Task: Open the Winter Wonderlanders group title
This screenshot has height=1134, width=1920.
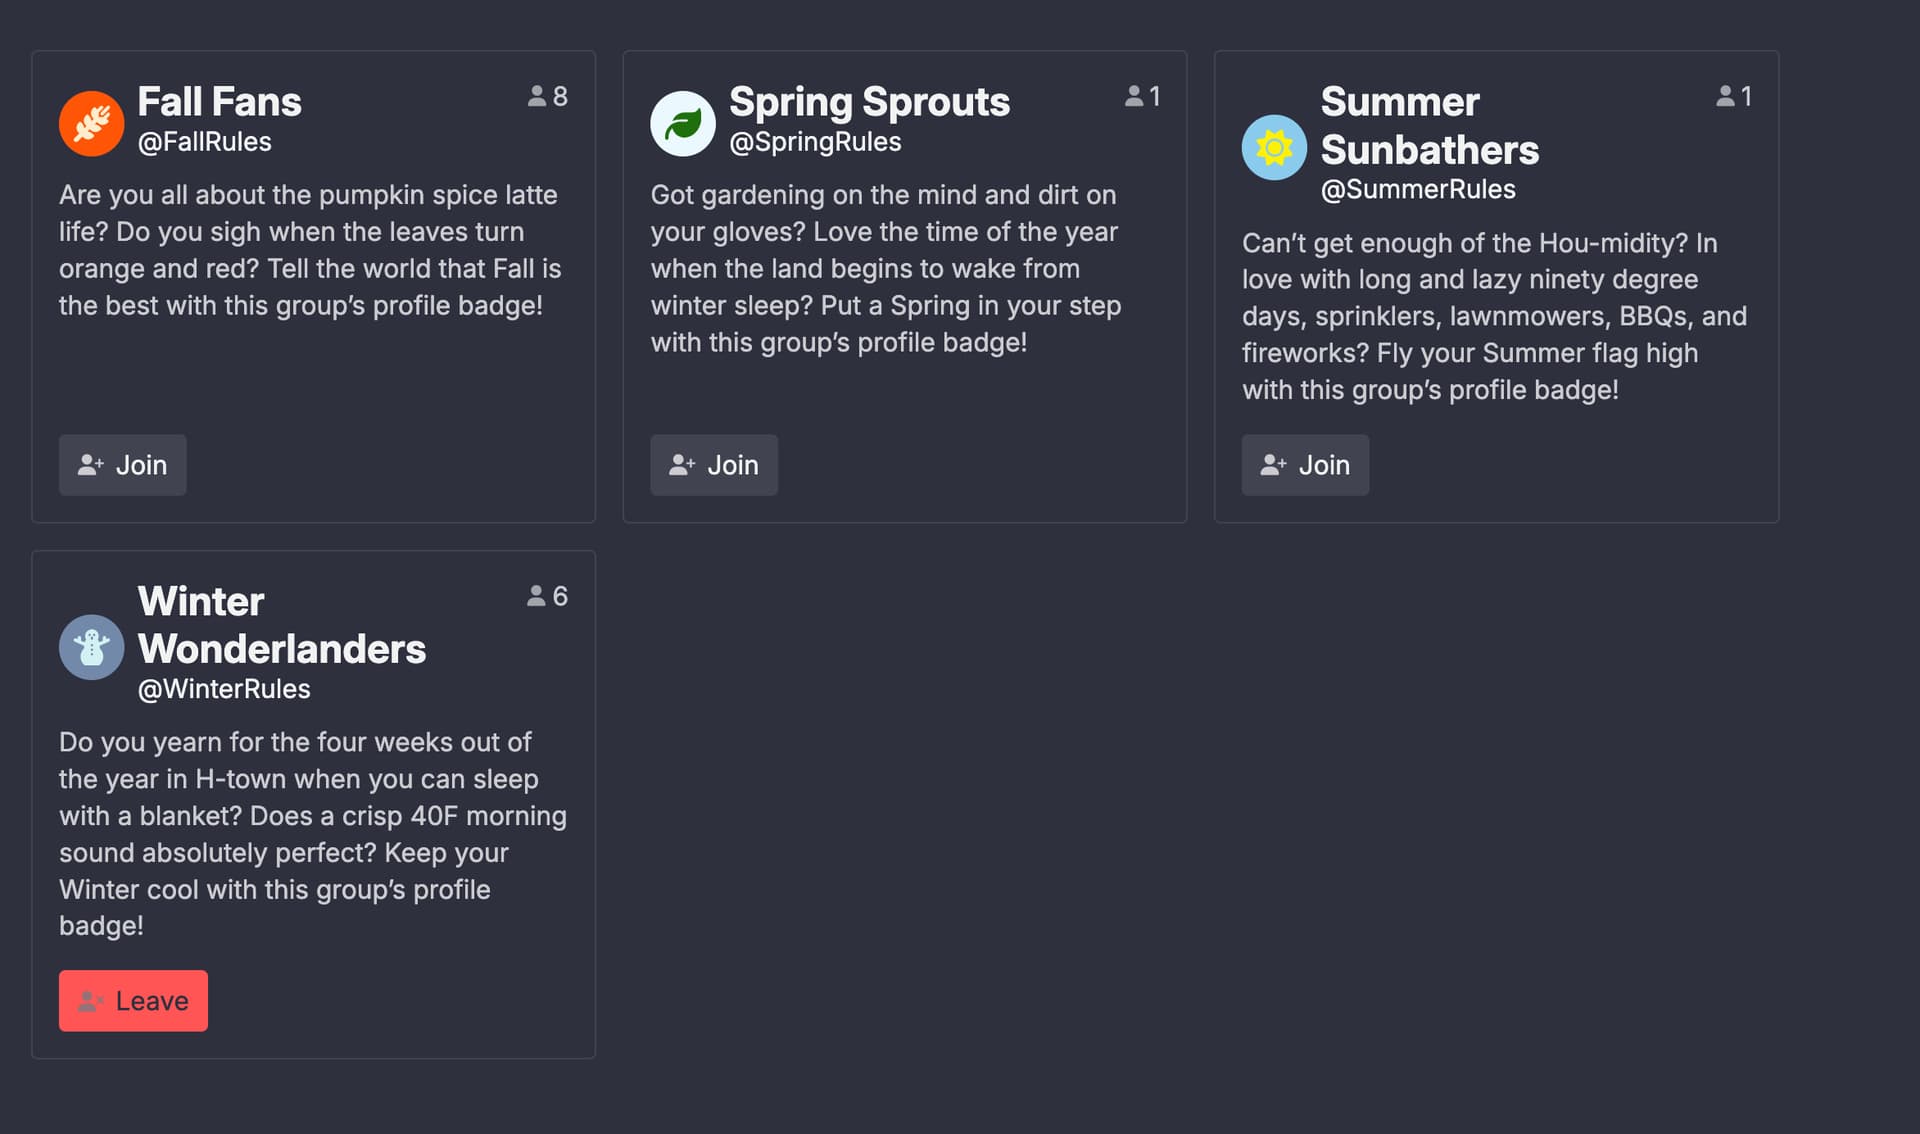Action: [281, 625]
